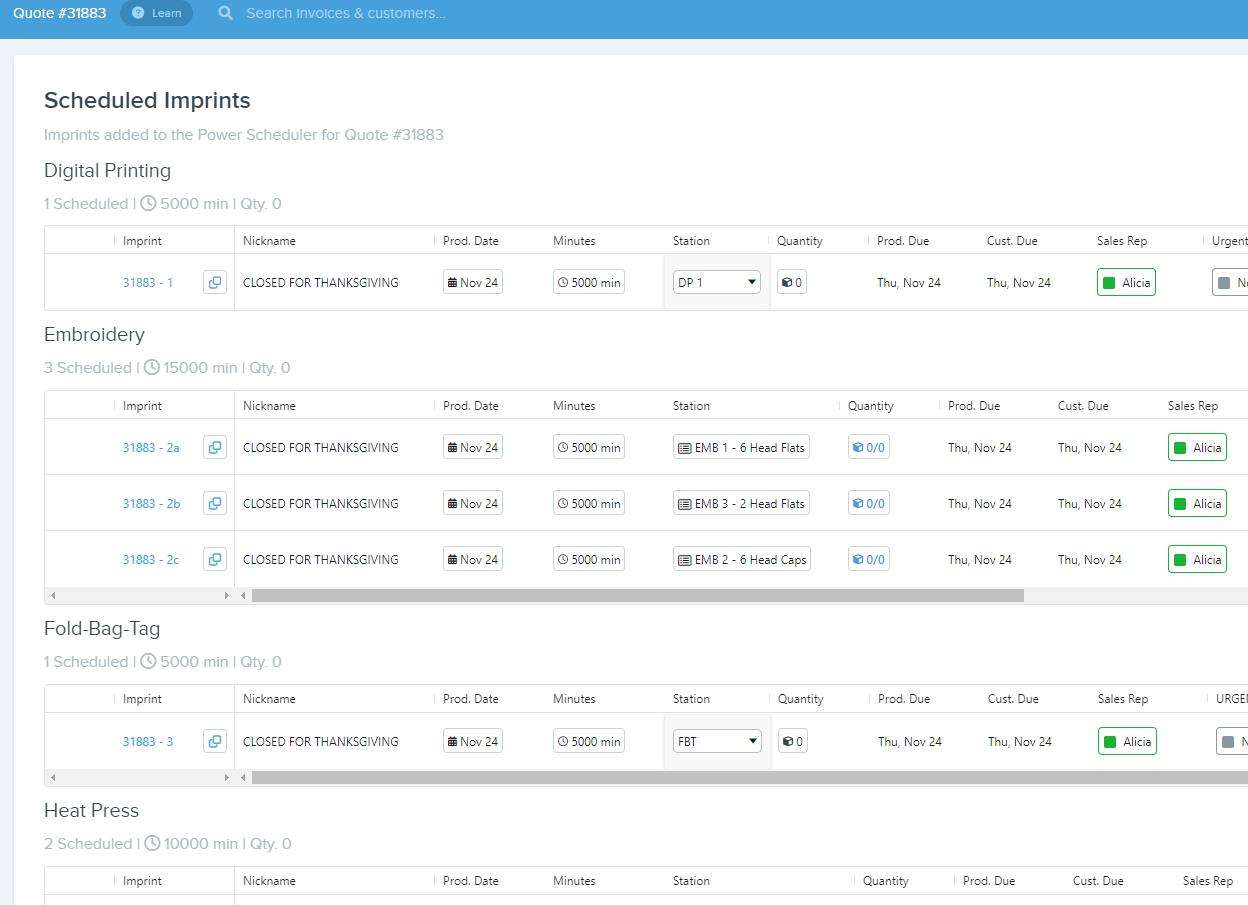Open imprint link 31883 - 1
This screenshot has height=905, width=1248.
coord(148,283)
